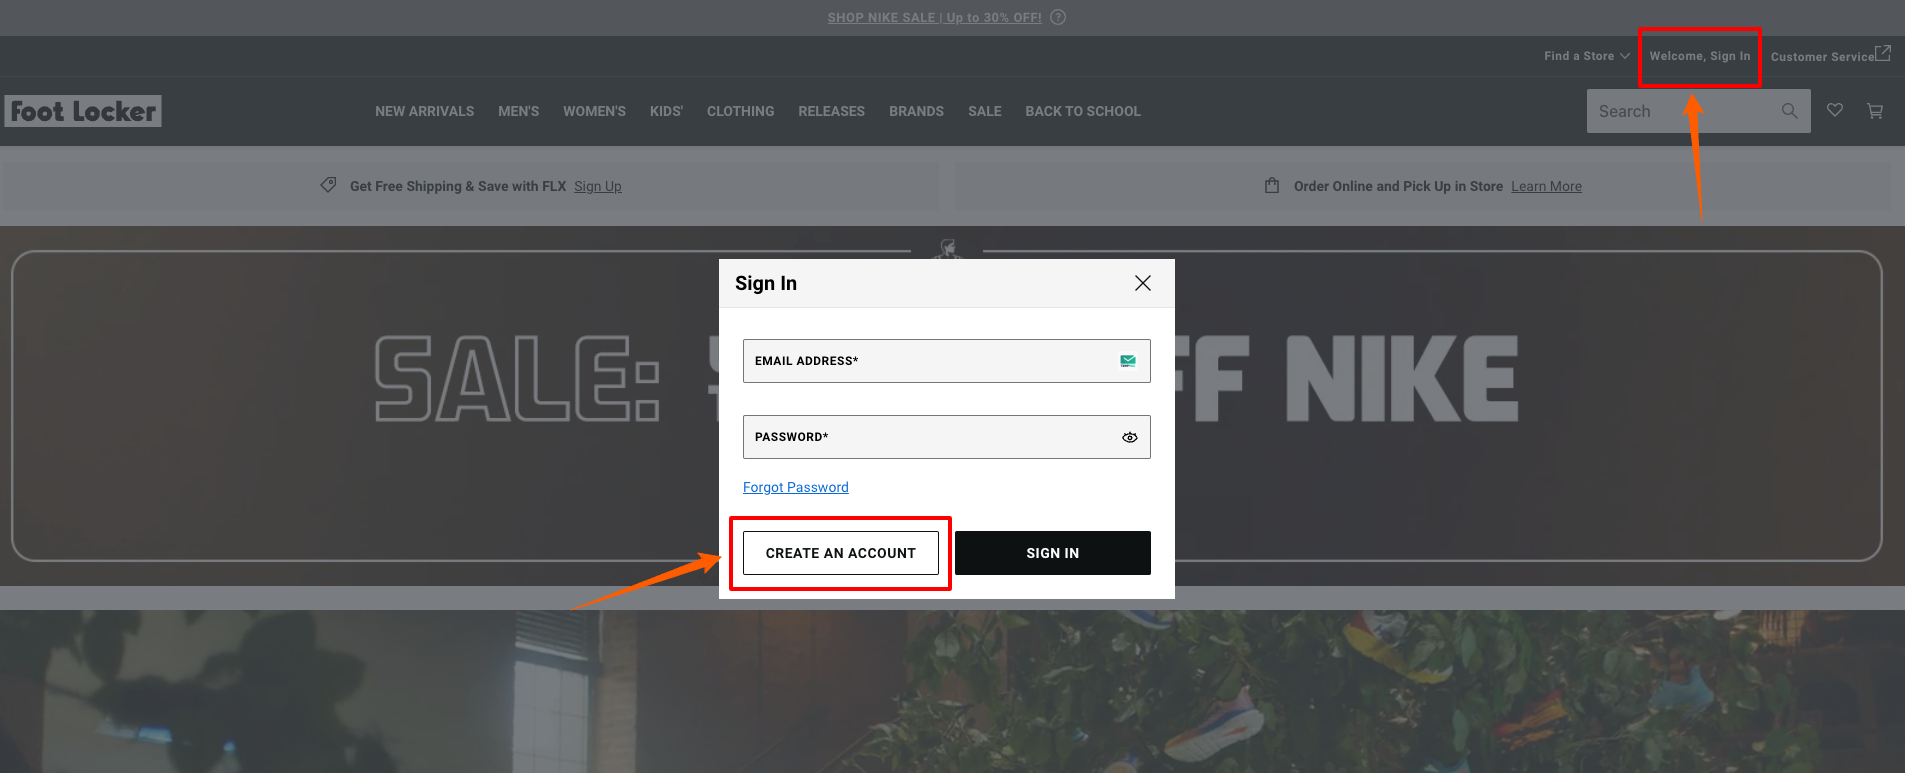
Task: Click the price tag shipping icon
Action: point(328,185)
